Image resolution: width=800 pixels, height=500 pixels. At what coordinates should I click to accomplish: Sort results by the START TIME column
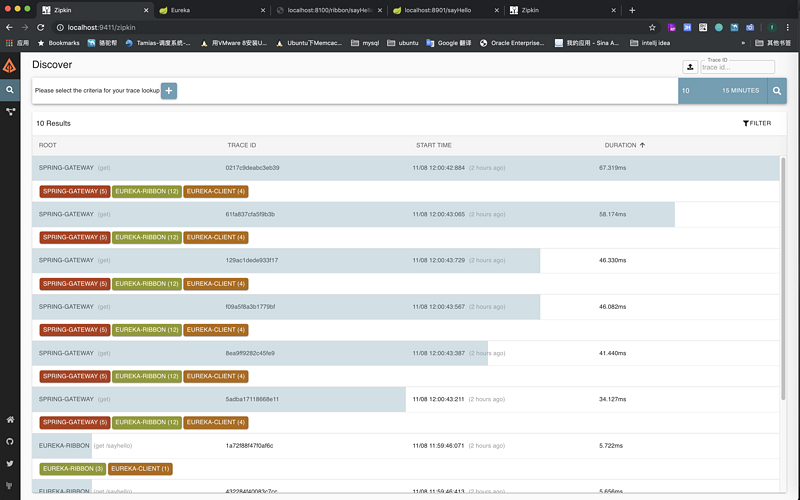(x=434, y=145)
